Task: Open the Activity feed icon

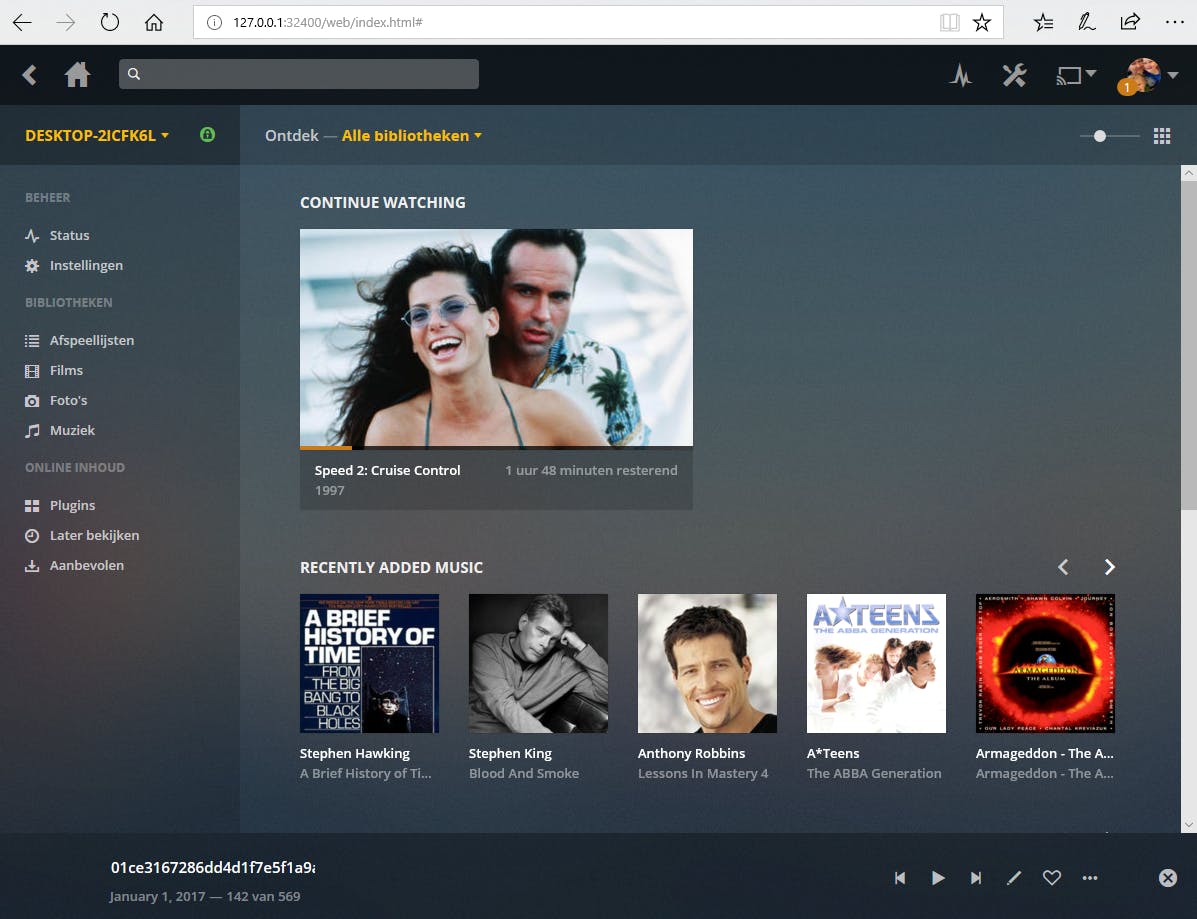Action: coord(960,75)
